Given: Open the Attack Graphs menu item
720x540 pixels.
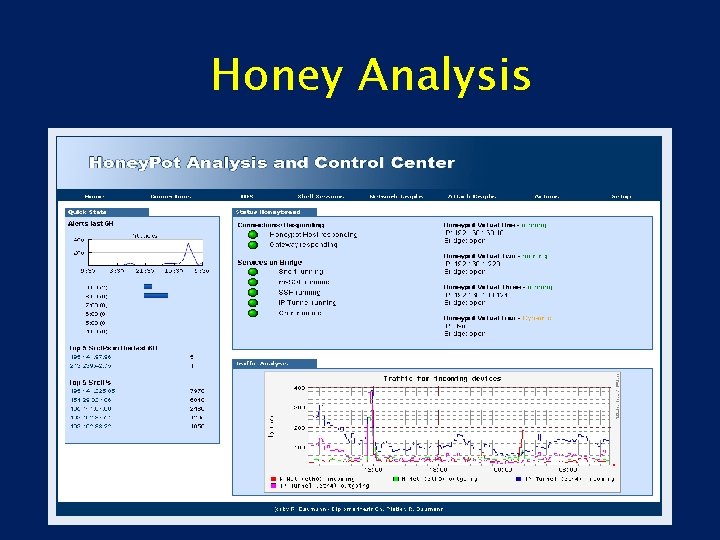Looking at the screenshot, I should [472, 197].
